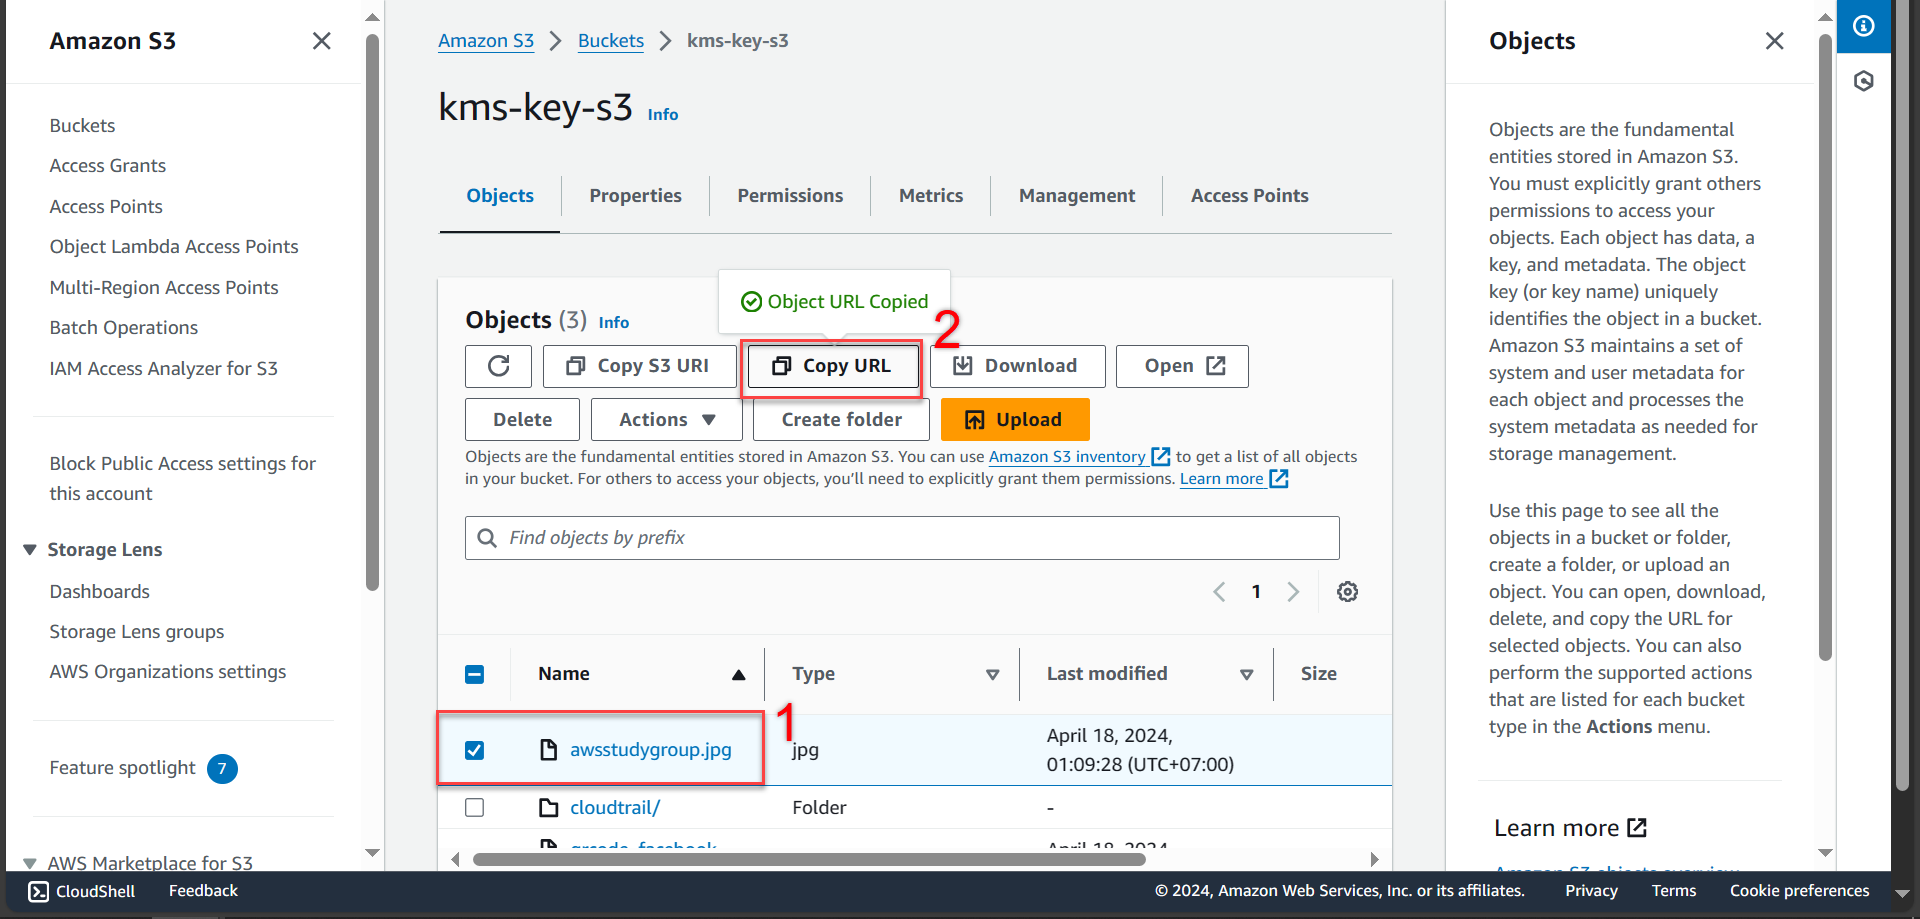The height and width of the screenshot is (919, 1920).
Task: Close the Objects help panel
Action: point(1774,41)
